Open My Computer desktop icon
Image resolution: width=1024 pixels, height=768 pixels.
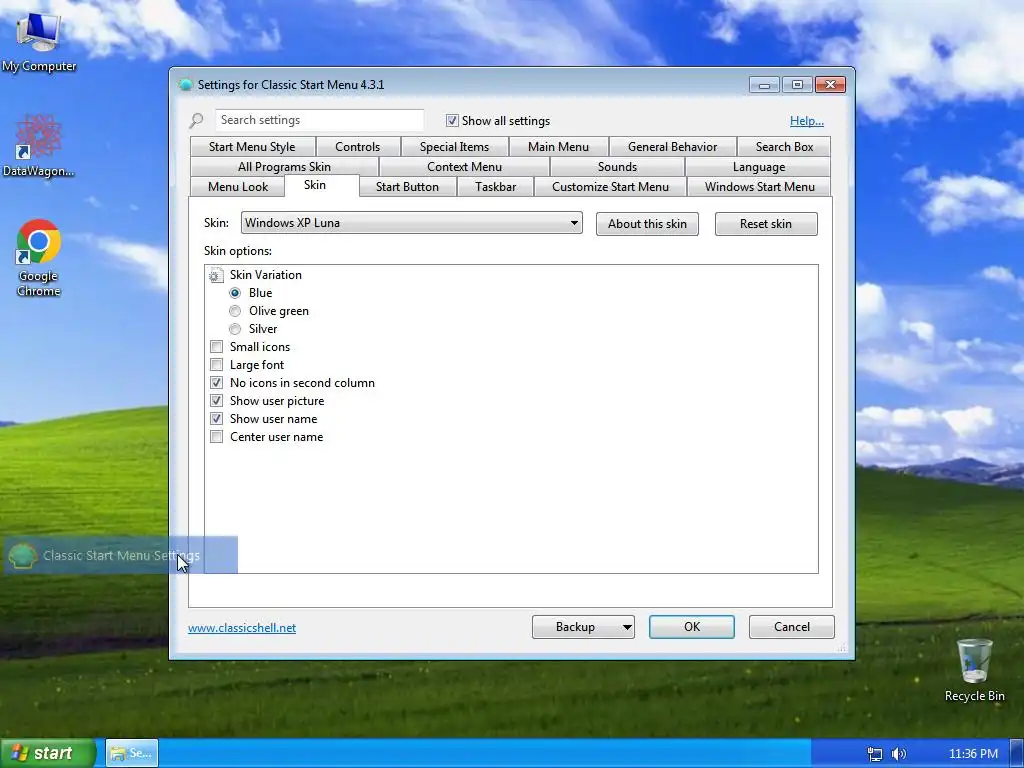(39, 40)
